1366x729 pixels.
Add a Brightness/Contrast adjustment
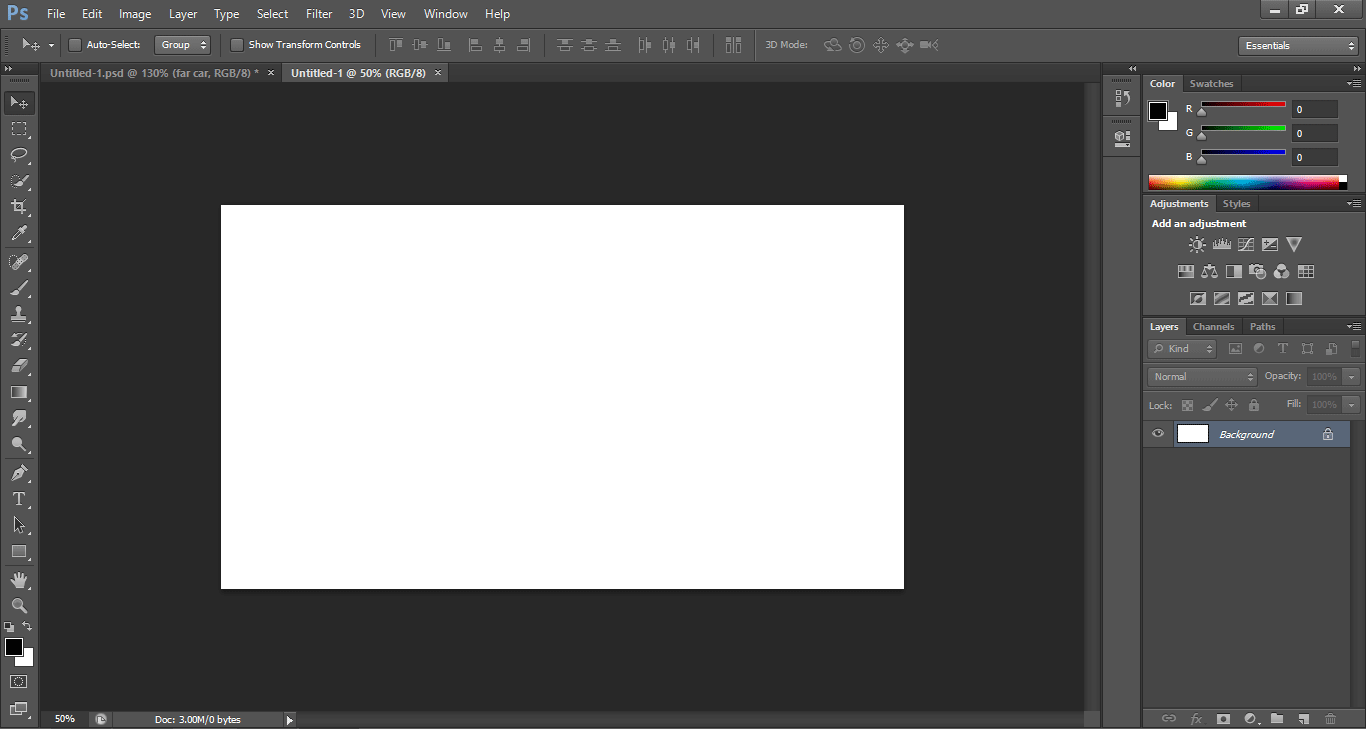tap(1197, 245)
